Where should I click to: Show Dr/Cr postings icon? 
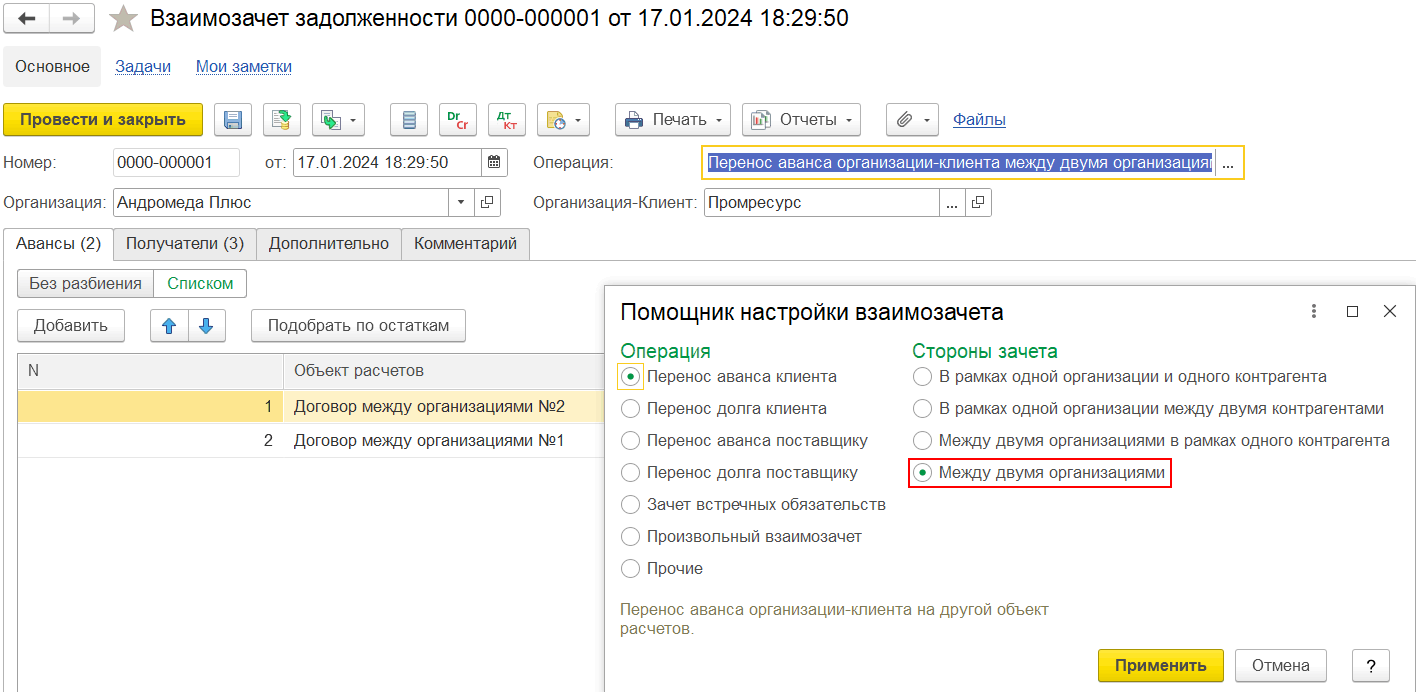point(458,120)
